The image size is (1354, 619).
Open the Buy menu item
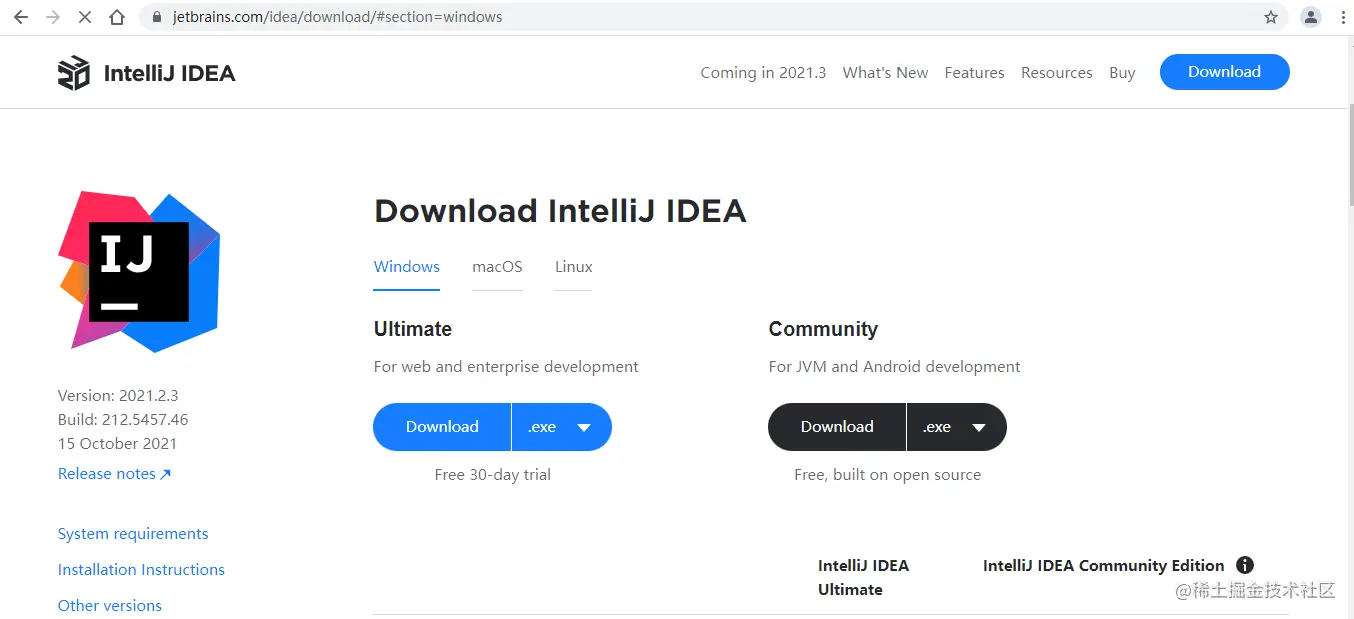click(1122, 73)
